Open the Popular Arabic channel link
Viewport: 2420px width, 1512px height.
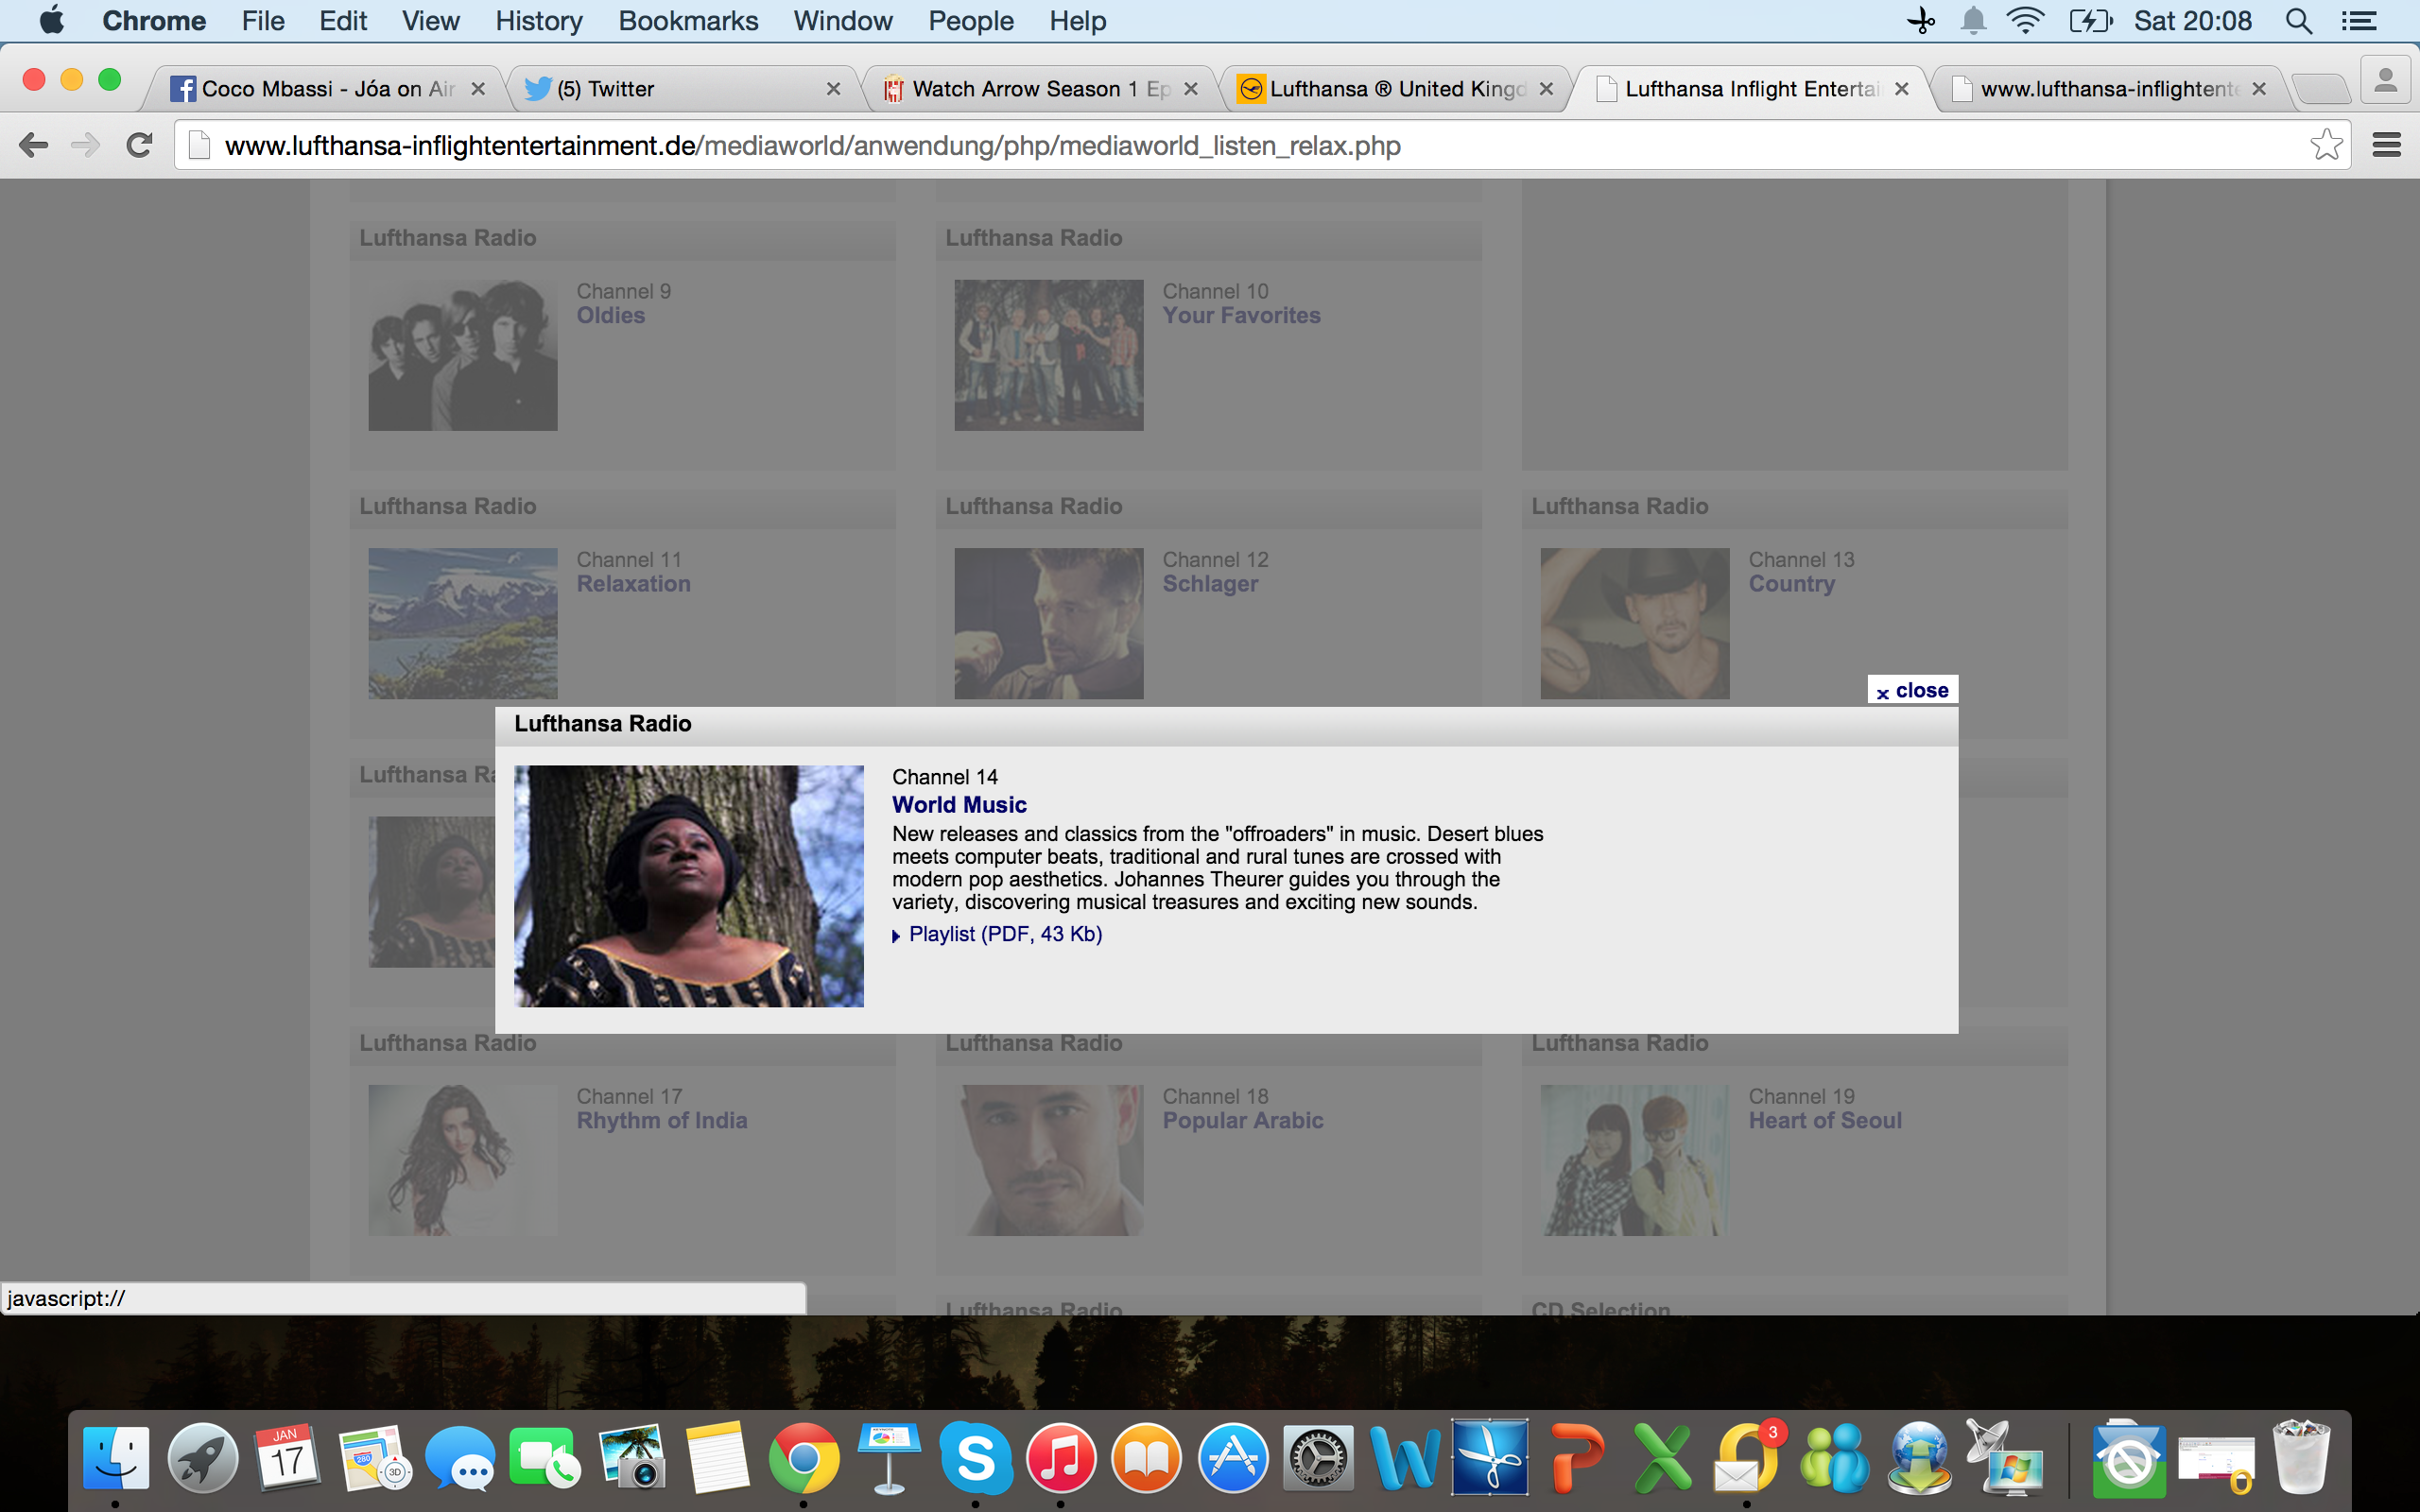pyautogui.click(x=1242, y=1121)
